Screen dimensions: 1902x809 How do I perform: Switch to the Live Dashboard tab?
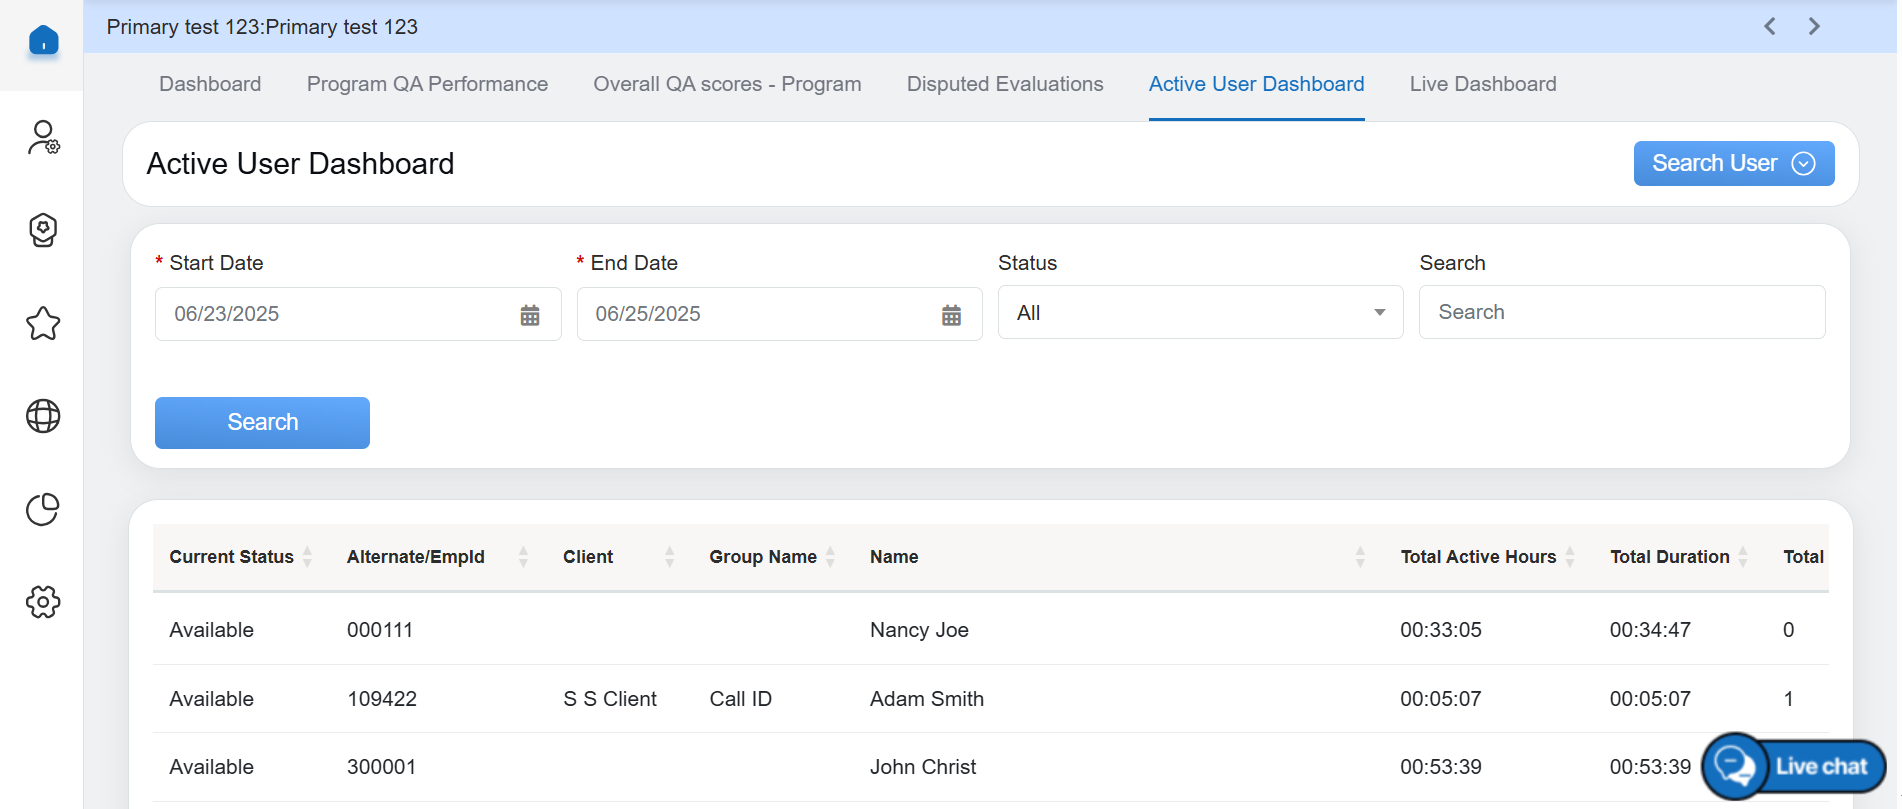(1482, 84)
